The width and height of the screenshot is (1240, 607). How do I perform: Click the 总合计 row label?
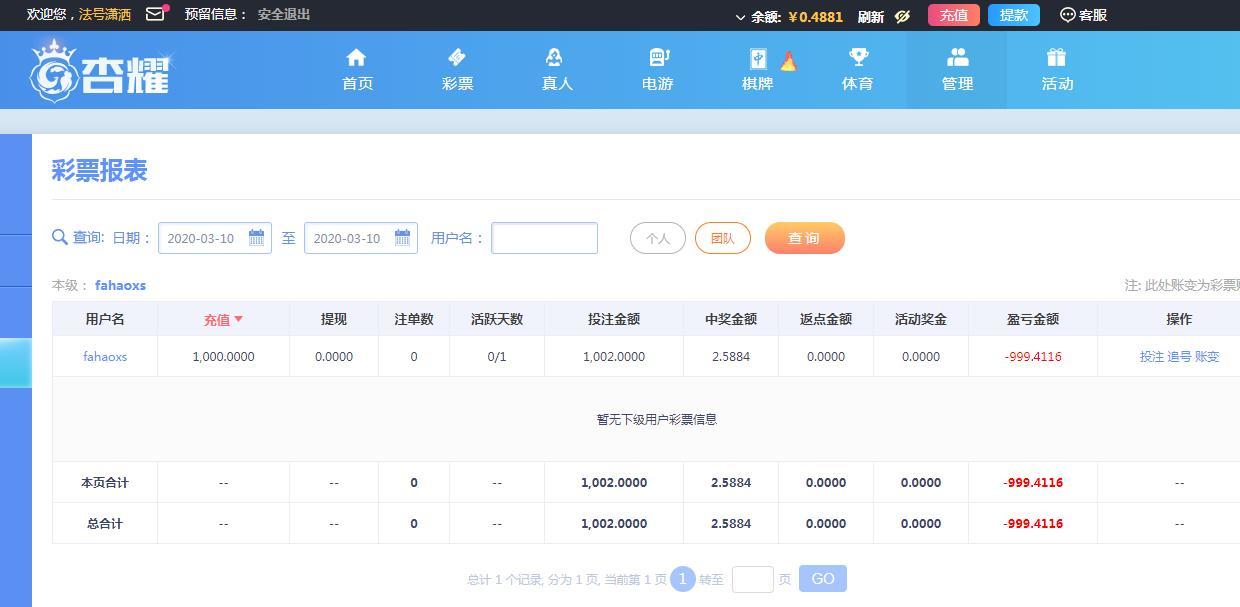(x=105, y=523)
